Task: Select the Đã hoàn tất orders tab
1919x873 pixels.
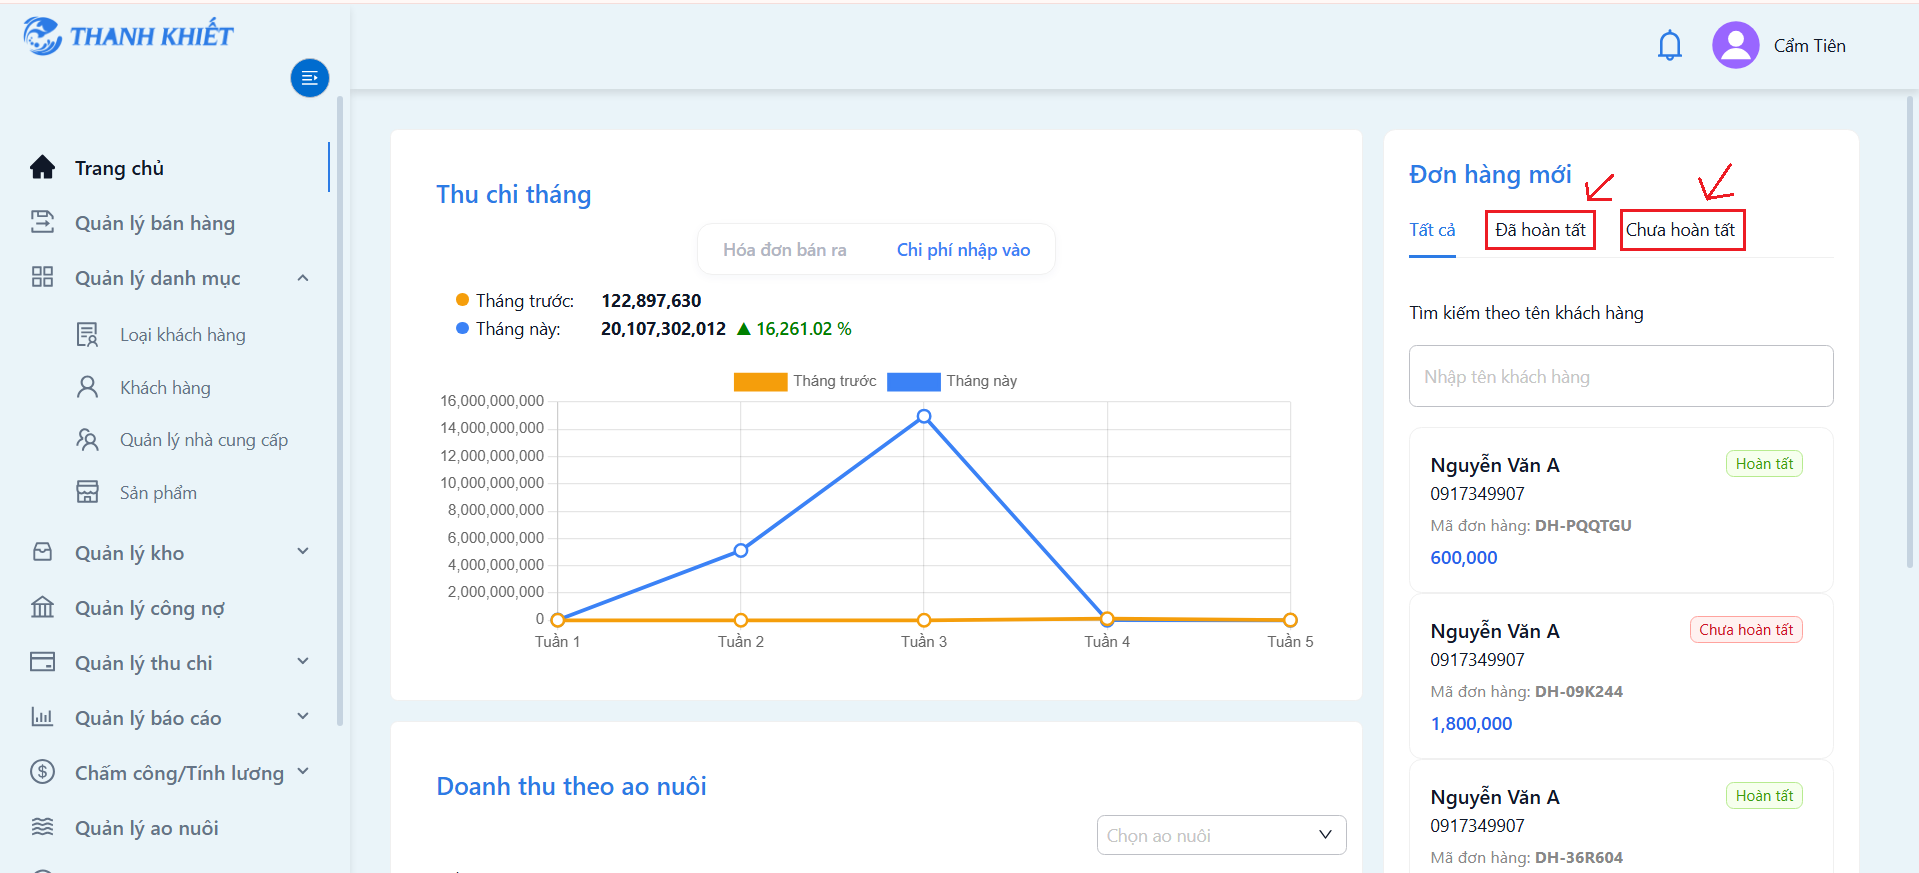Action: coord(1540,230)
